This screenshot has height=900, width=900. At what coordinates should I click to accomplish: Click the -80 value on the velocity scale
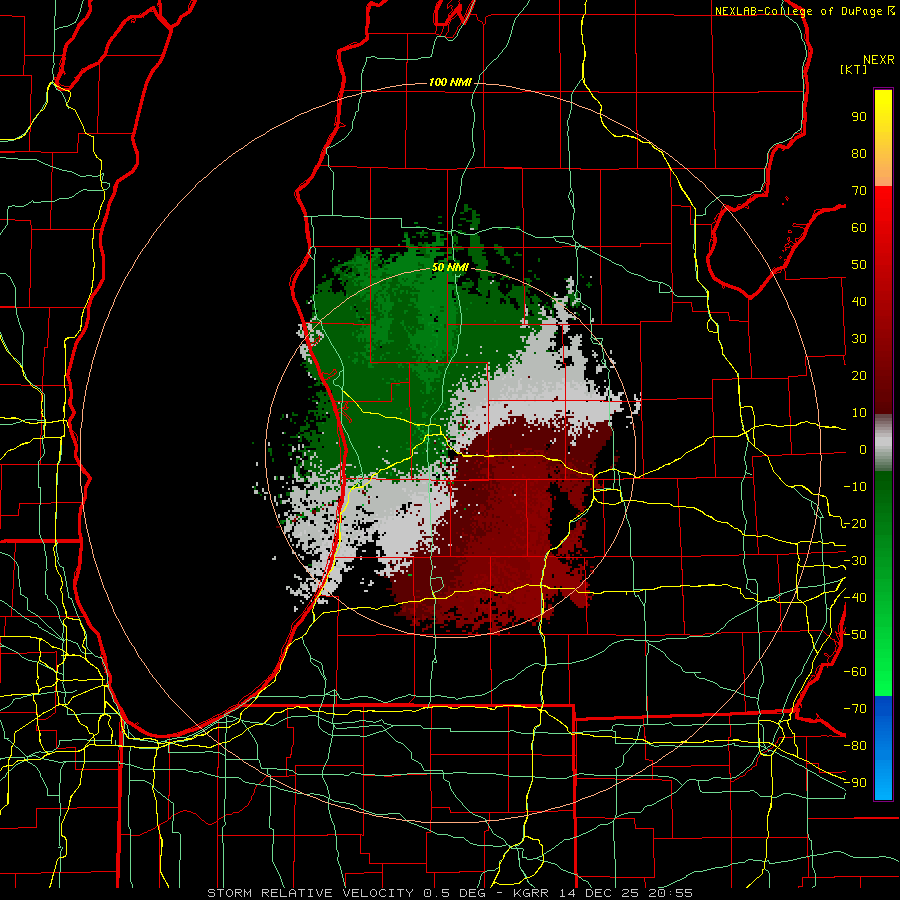[855, 746]
